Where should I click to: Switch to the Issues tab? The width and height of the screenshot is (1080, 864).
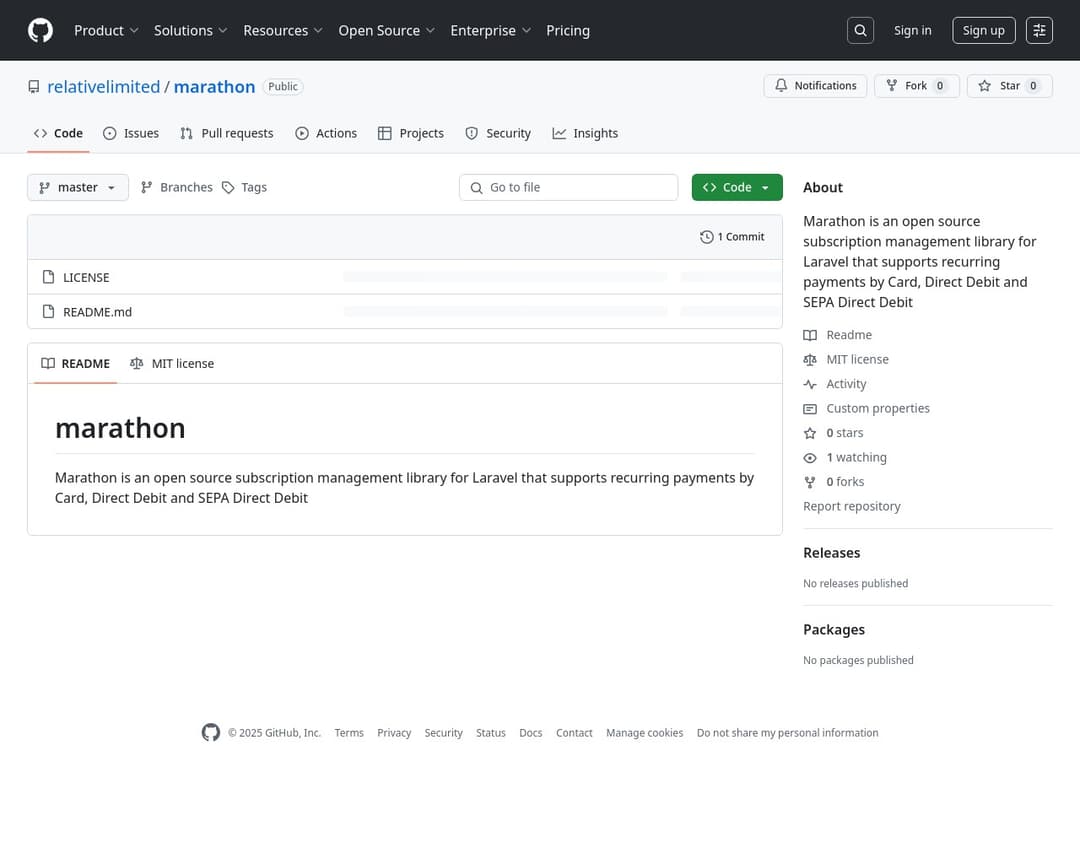tap(131, 134)
